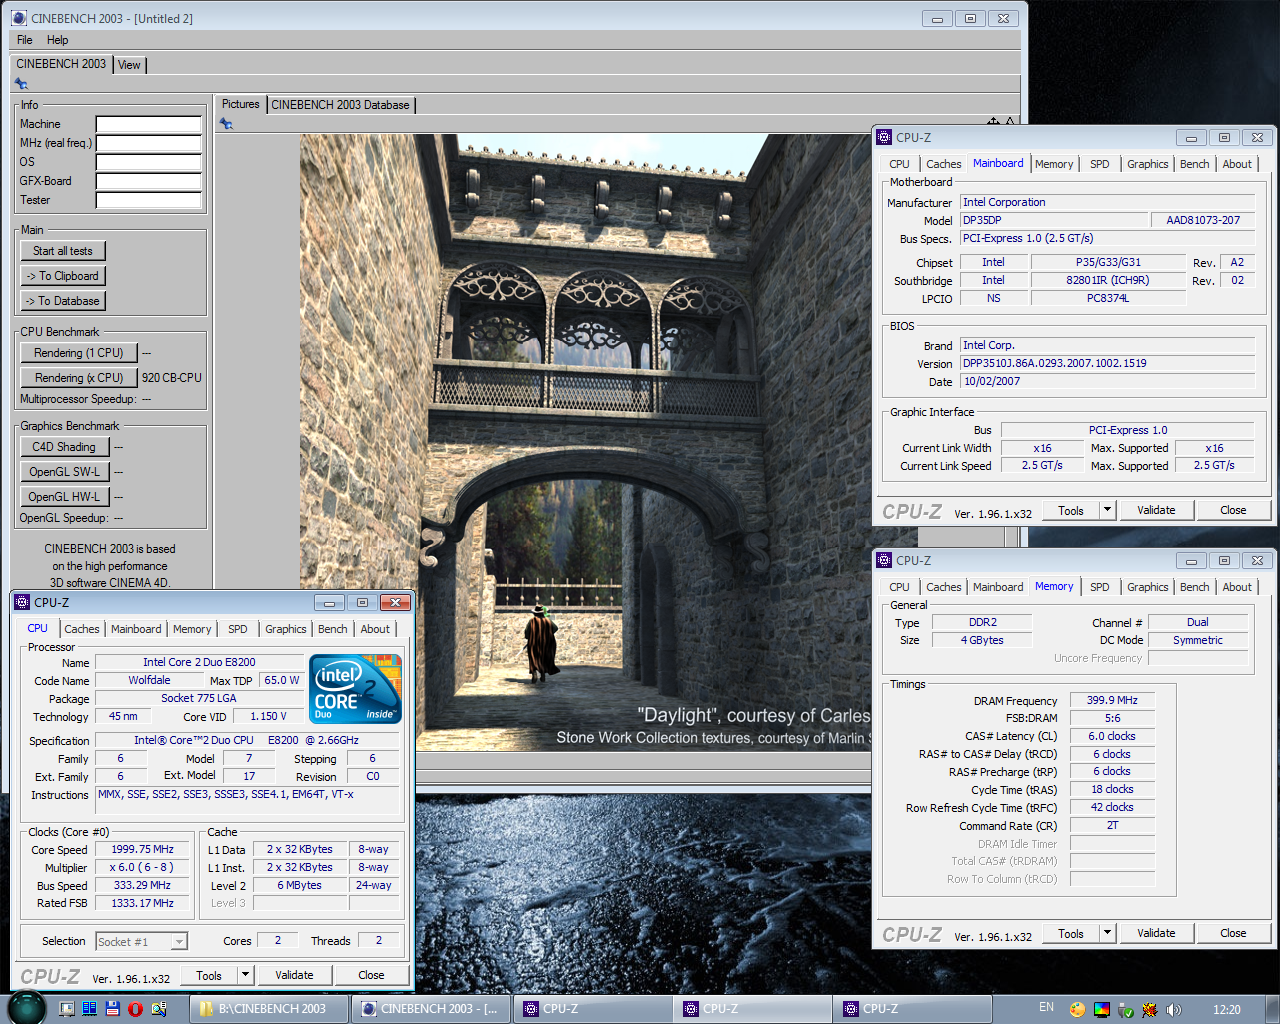This screenshot has height=1024, width=1280.
Task: Click the GFX-Board input field
Action: (x=149, y=181)
